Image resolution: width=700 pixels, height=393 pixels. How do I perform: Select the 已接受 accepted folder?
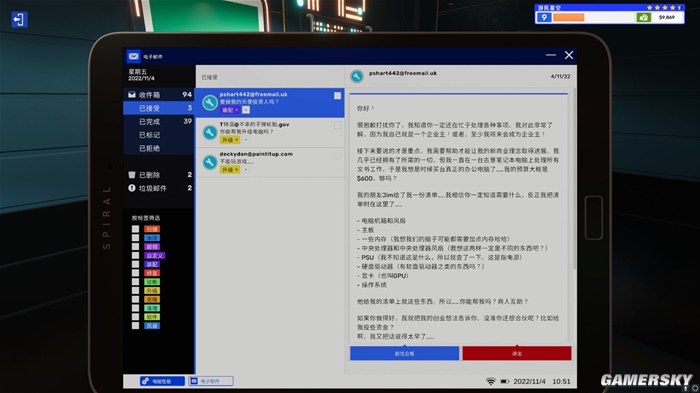(x=158, y=108)
